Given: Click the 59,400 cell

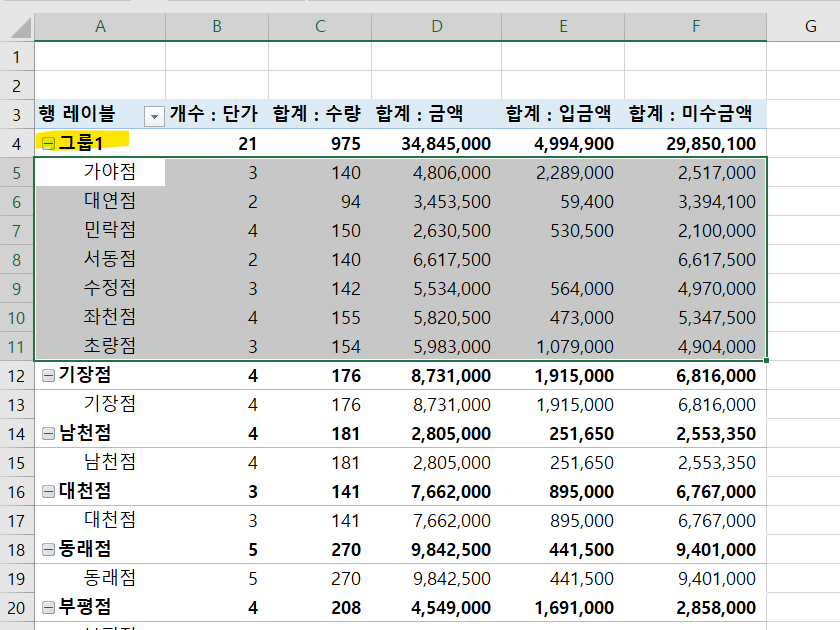Looking at the screenshot, I should pyautogui.click(x=563, y=201).
